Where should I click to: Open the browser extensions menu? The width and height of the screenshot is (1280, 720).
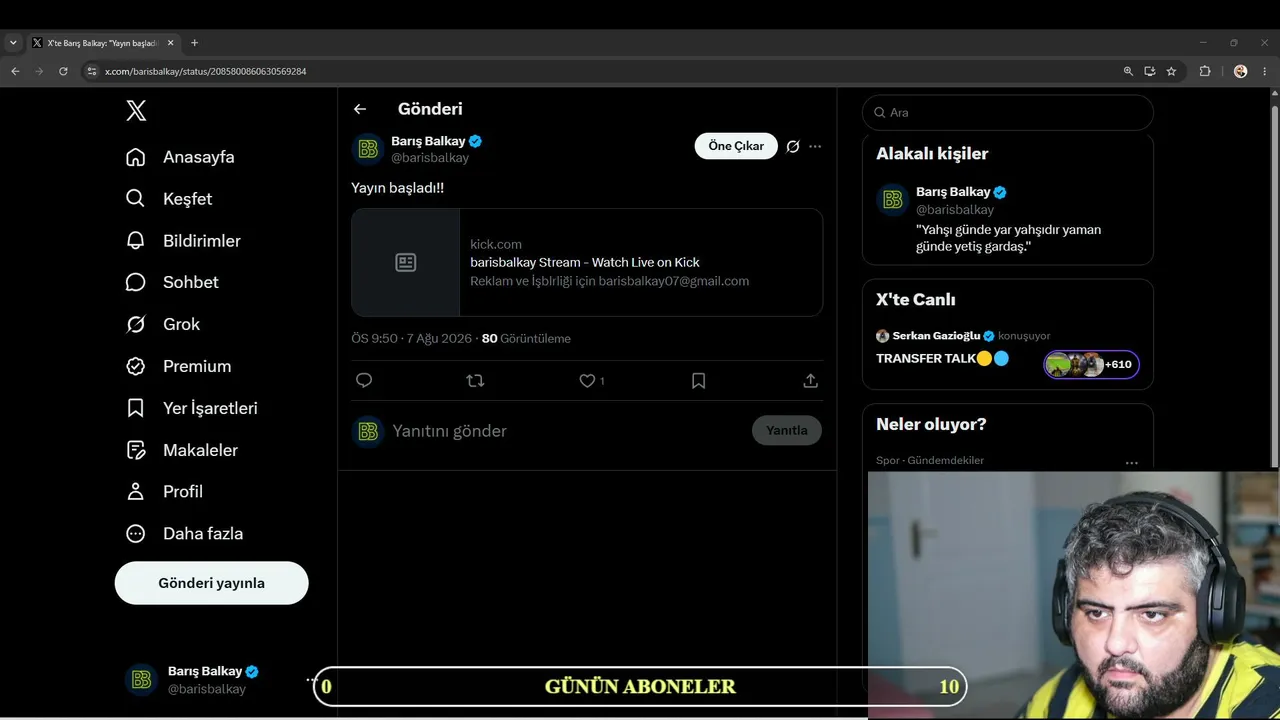1204,71
